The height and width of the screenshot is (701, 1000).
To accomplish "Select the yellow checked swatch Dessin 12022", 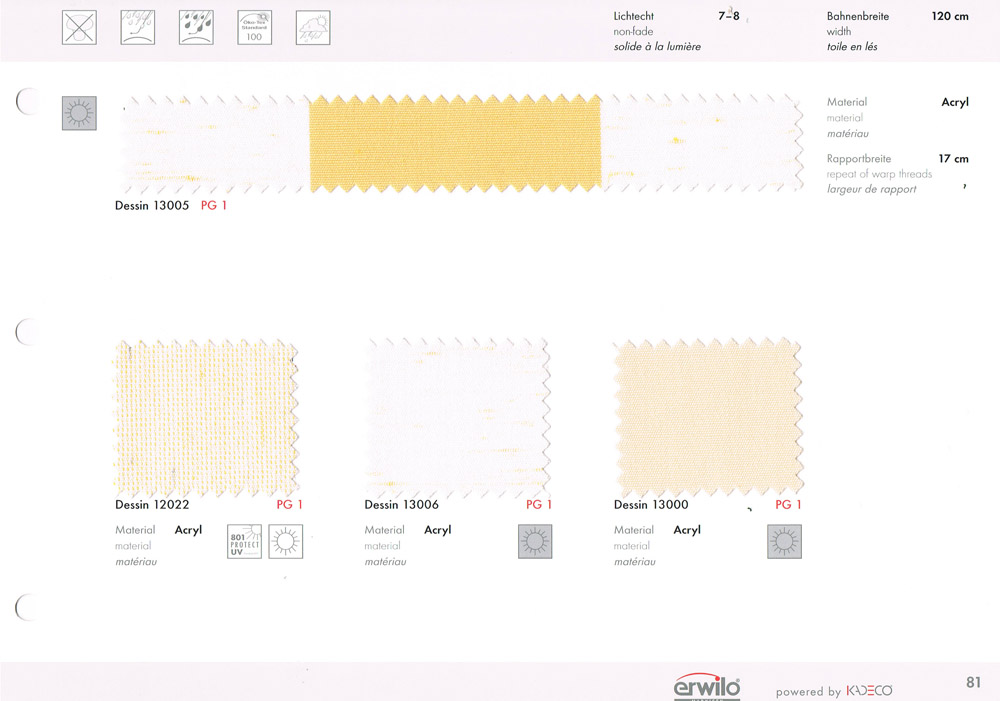I will pos(206,418).
